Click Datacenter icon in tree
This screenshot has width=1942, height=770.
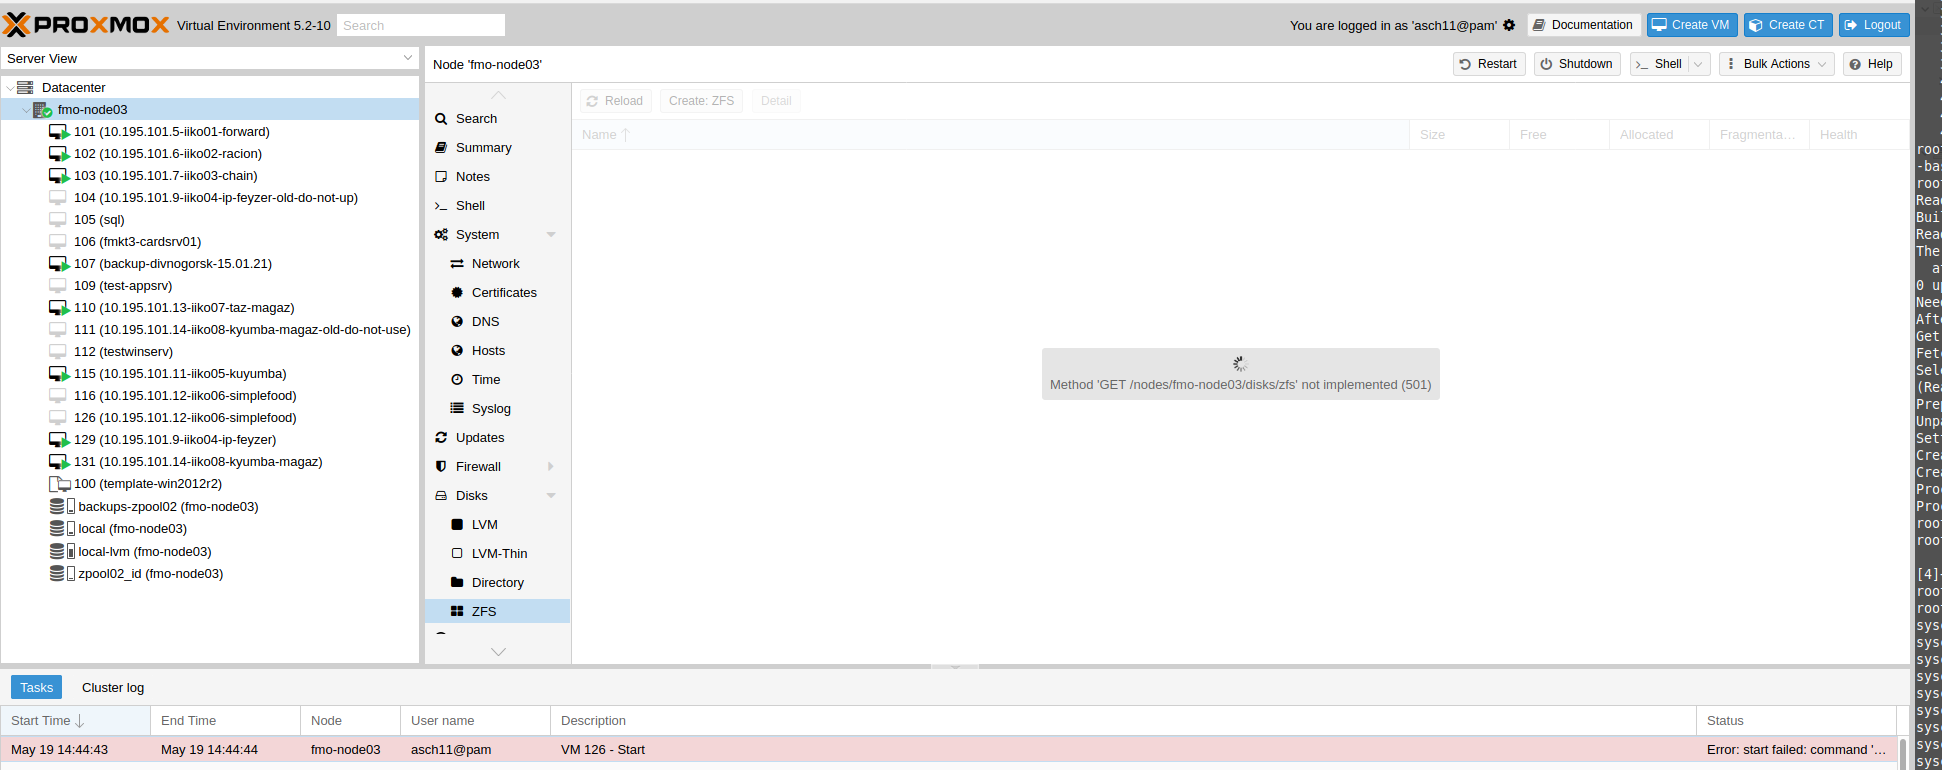pos(25,88)
